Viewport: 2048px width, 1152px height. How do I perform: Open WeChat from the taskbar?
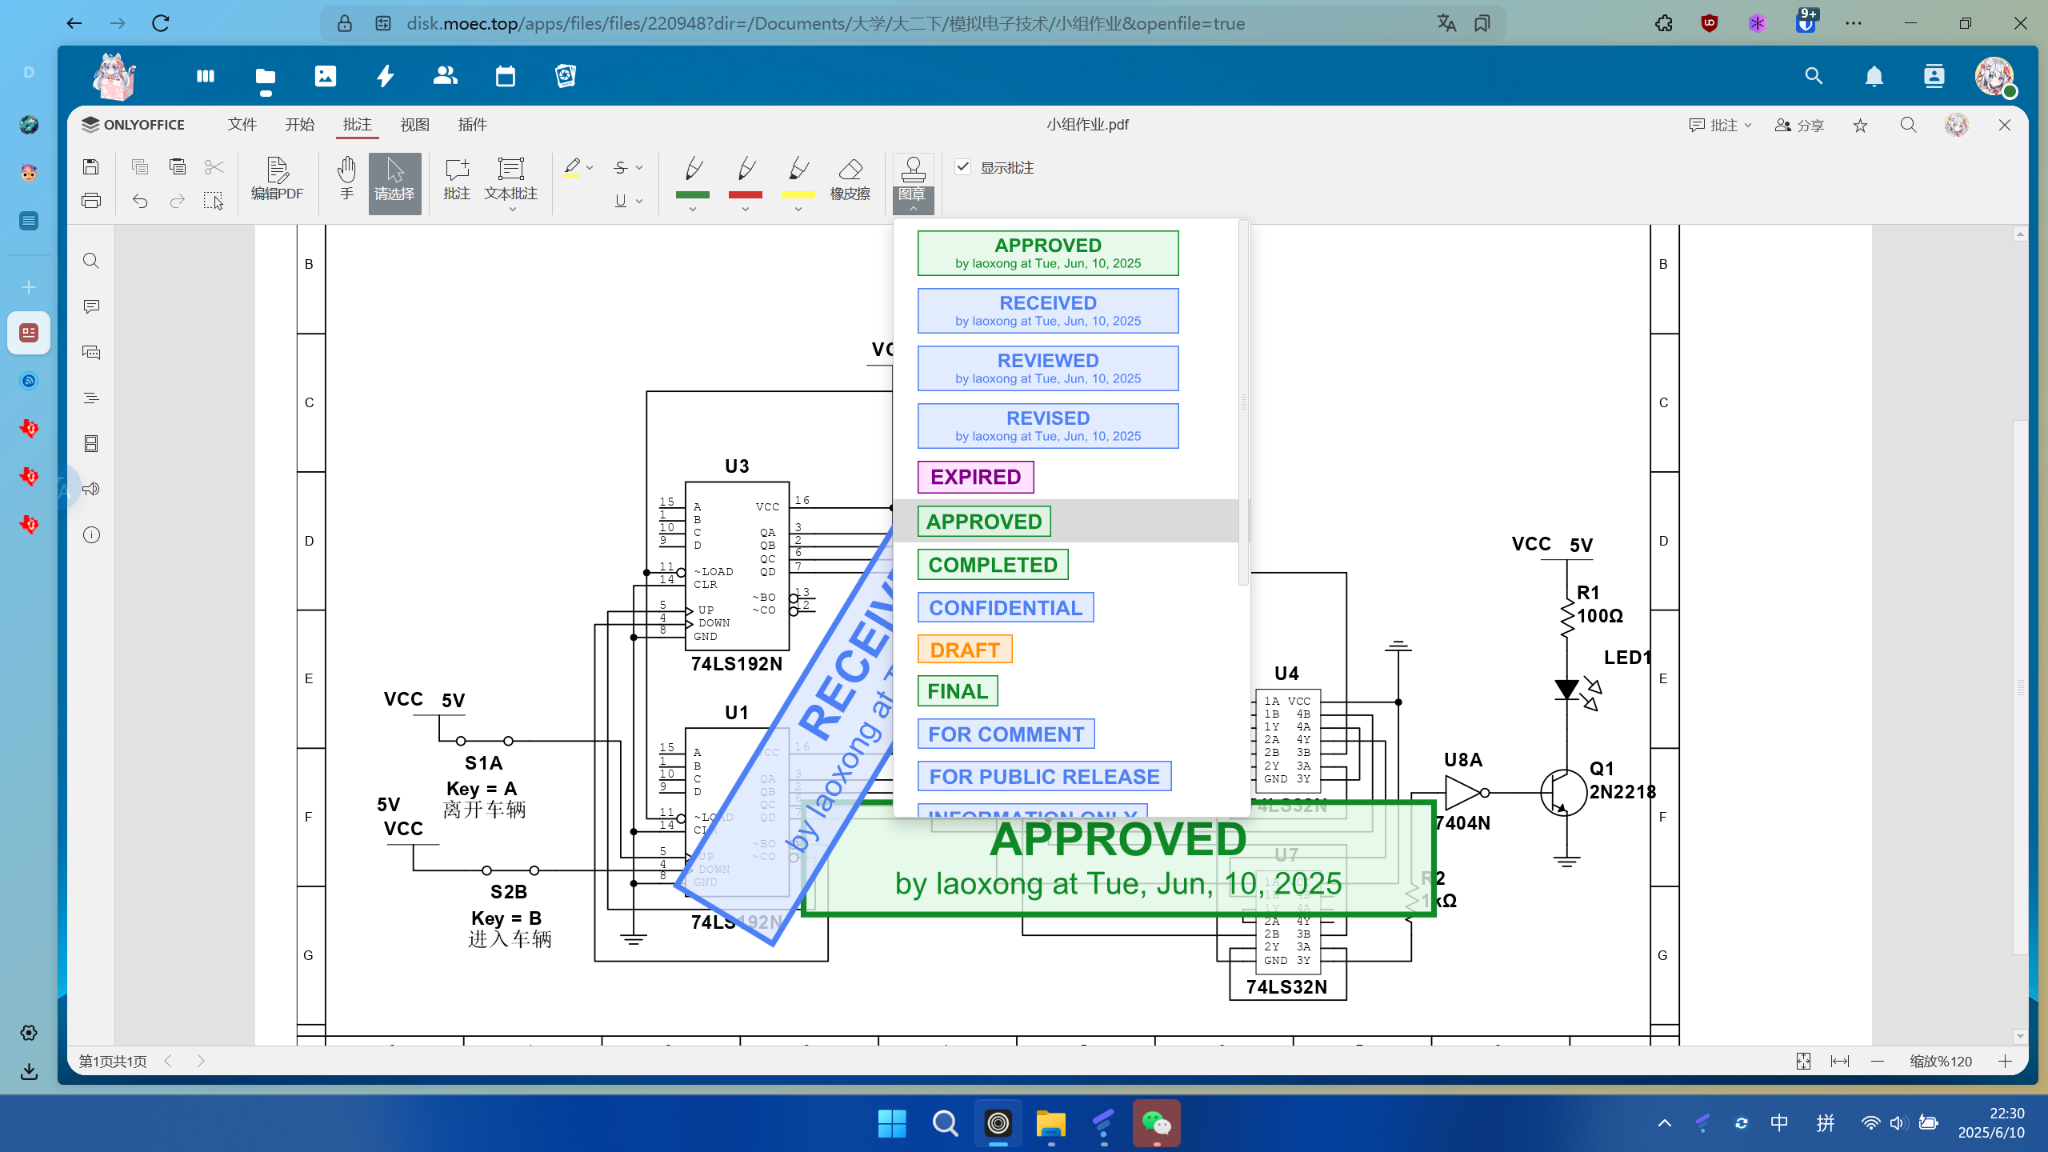pyautogui.click(x=1156, y=1124)
